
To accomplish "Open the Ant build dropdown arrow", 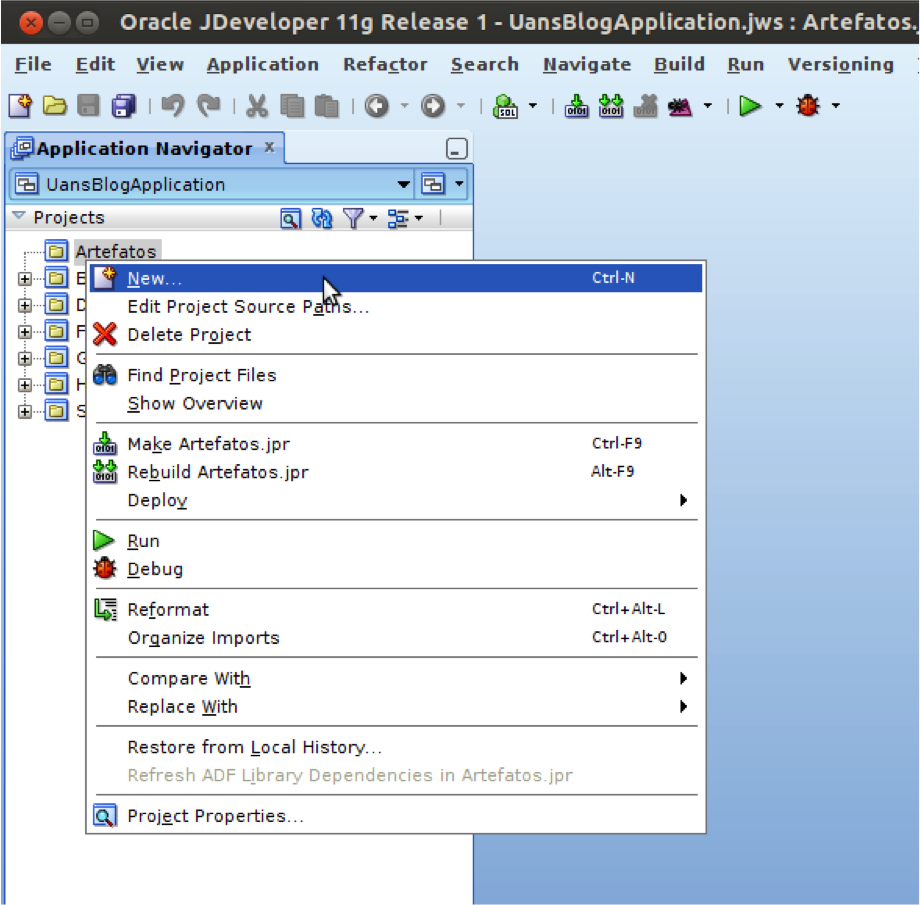I will (x=708, y=106).
